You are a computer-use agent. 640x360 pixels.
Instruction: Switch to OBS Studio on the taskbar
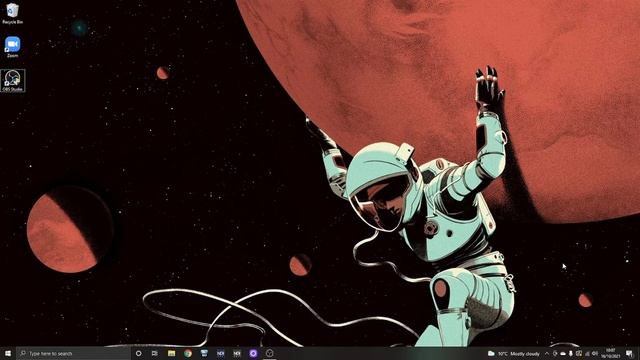pos(269,353)
